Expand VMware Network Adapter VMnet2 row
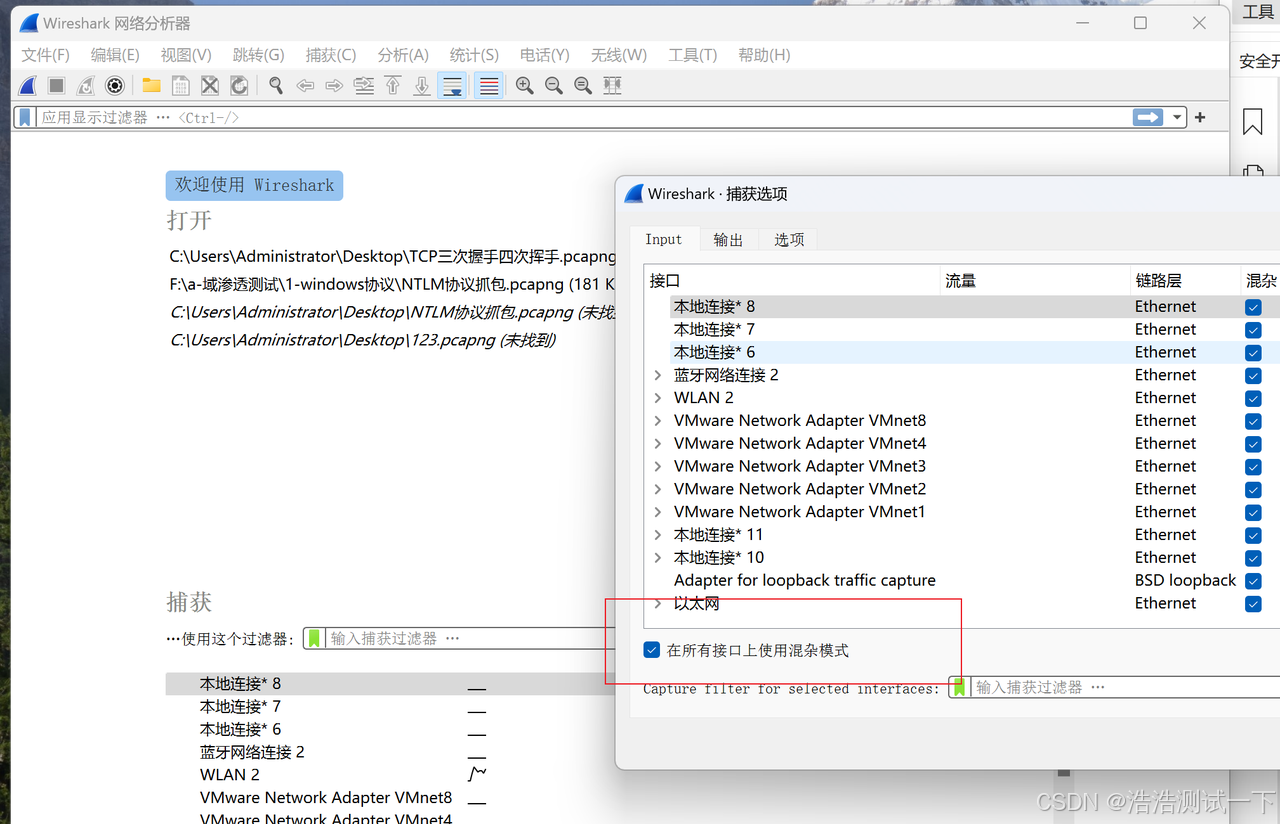 [658, 490]
